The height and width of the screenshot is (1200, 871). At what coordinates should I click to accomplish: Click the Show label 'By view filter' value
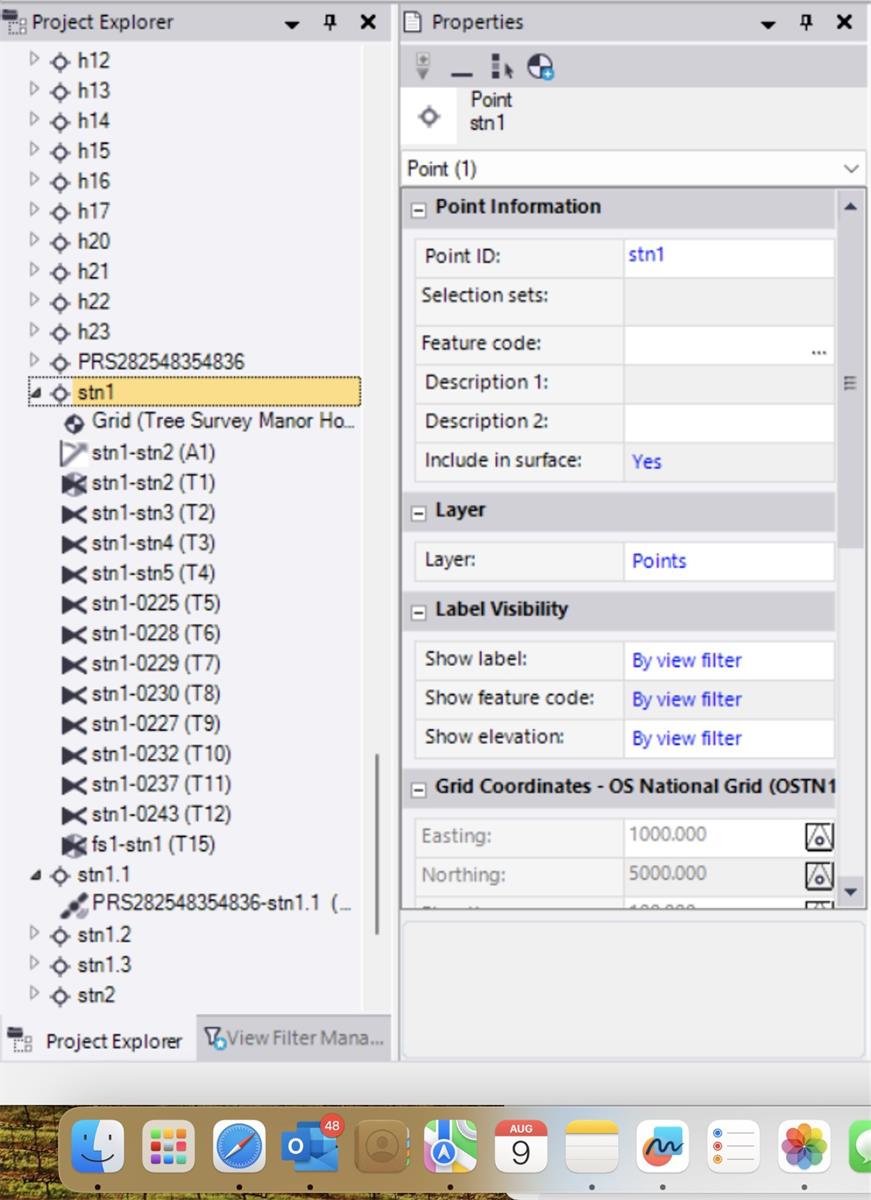pyautogui.click(x=687, y=661)
